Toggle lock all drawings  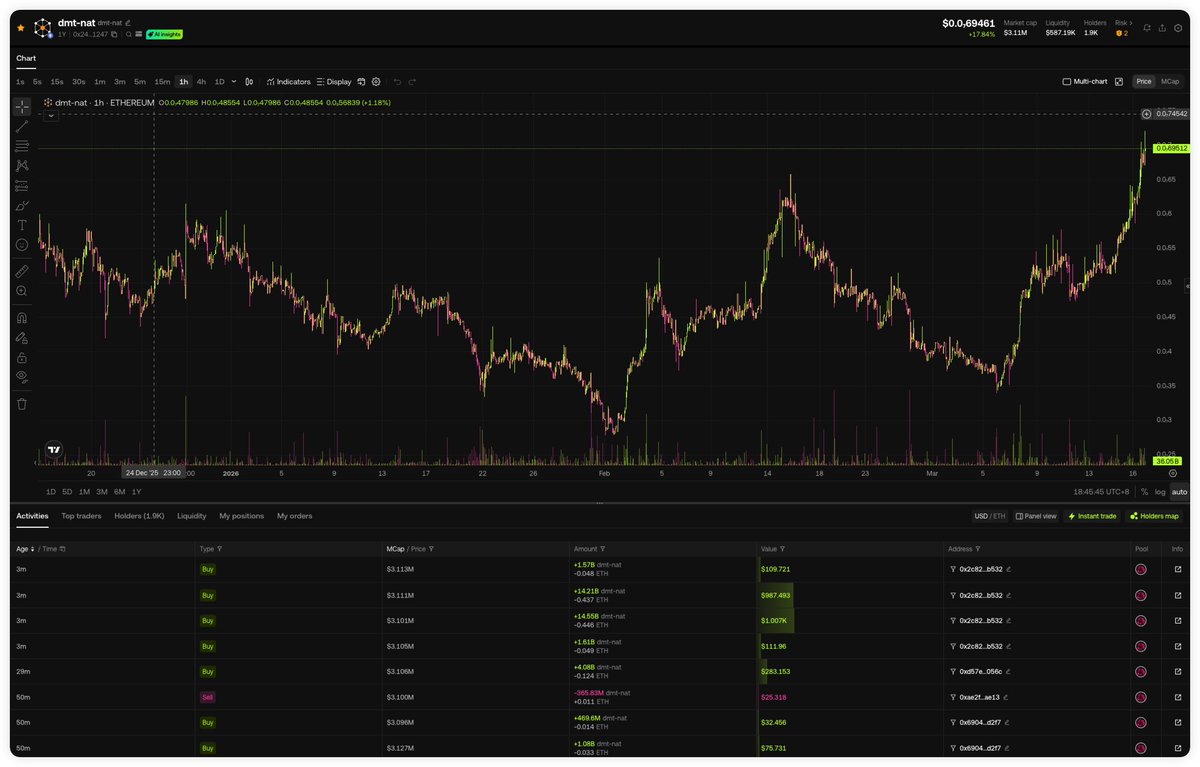pyautogui.click(x=22, y=357)
